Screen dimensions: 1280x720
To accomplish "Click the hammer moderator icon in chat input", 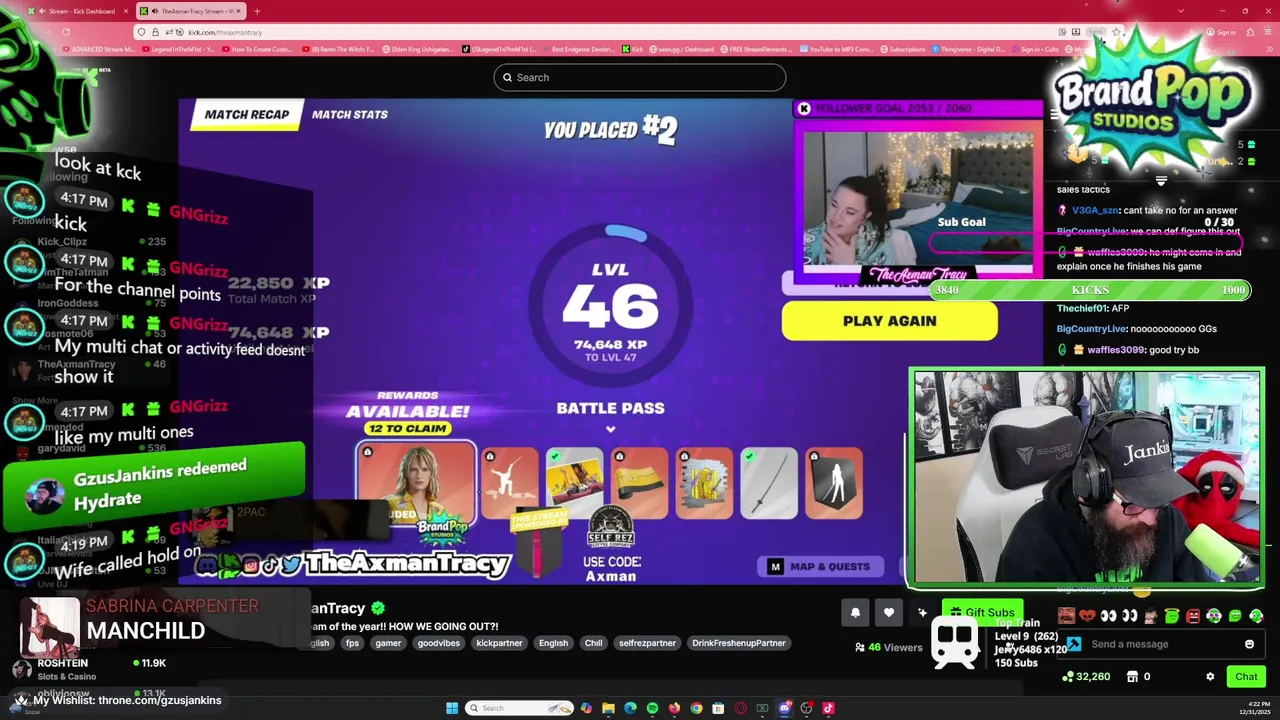I will point(1074,644).
